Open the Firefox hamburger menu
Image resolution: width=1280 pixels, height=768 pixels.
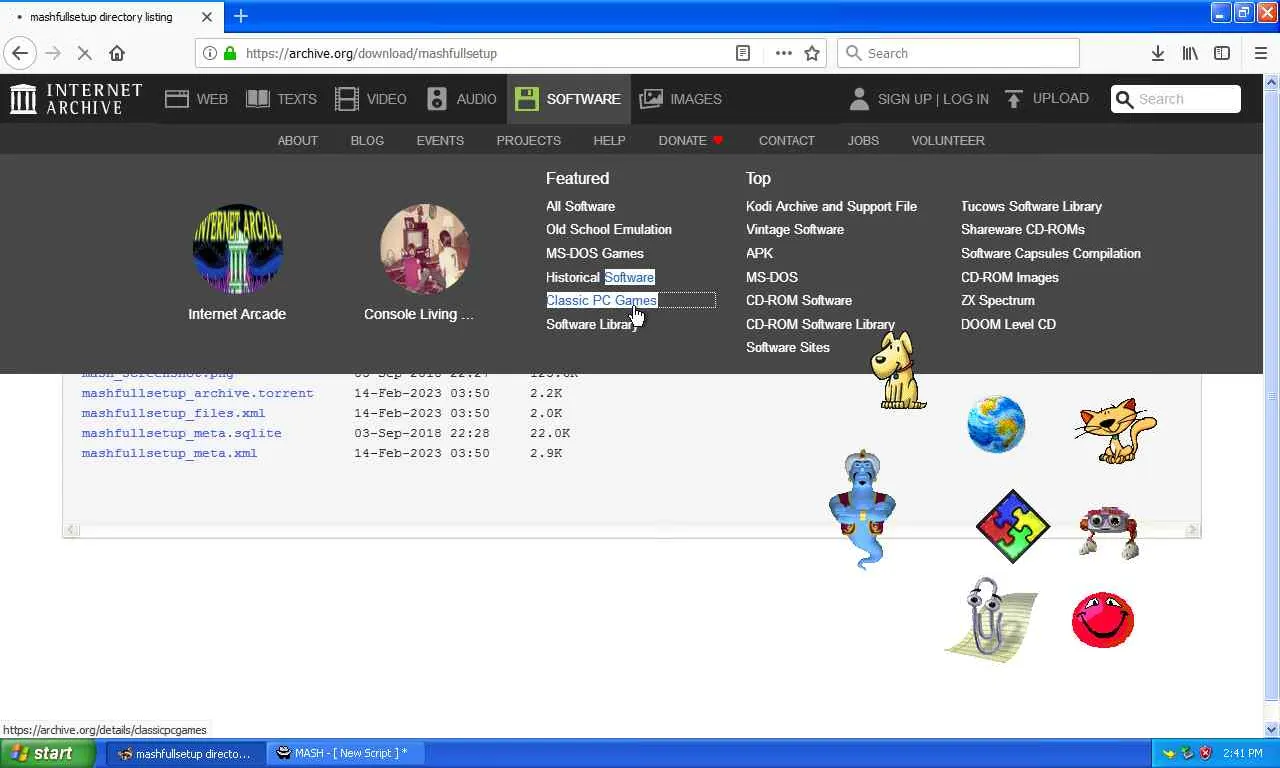(1260, 53)
